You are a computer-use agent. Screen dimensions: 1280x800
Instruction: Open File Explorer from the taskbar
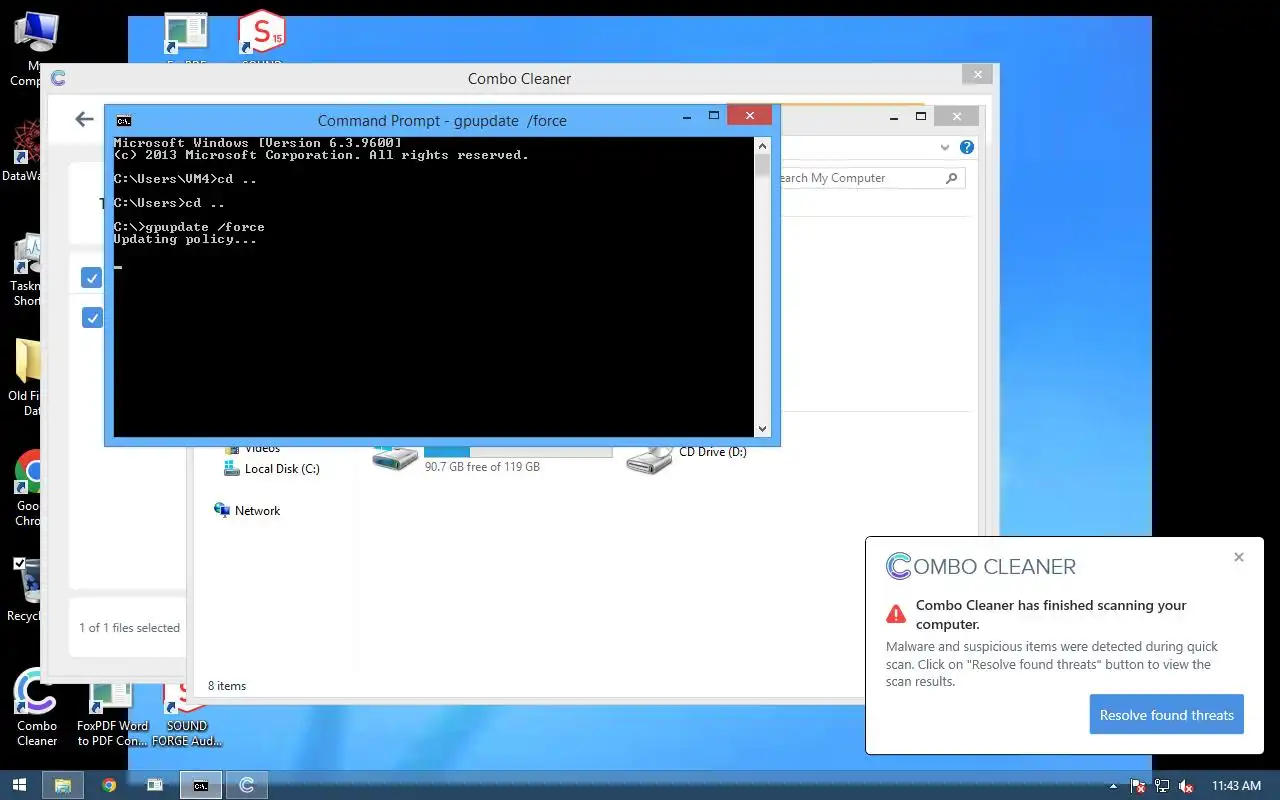[x=62, y=786]
